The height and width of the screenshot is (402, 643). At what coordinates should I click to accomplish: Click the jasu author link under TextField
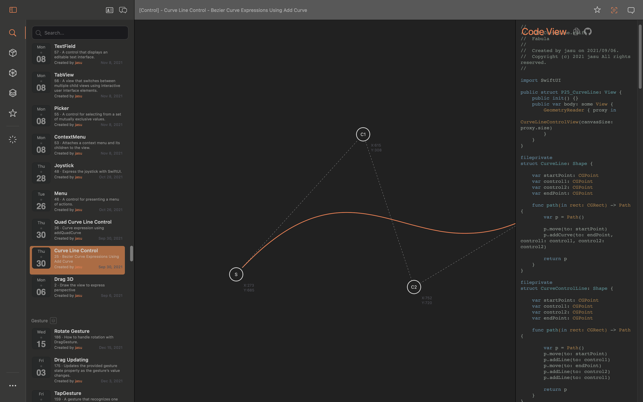pyautogui.click(x=78, y=62)
